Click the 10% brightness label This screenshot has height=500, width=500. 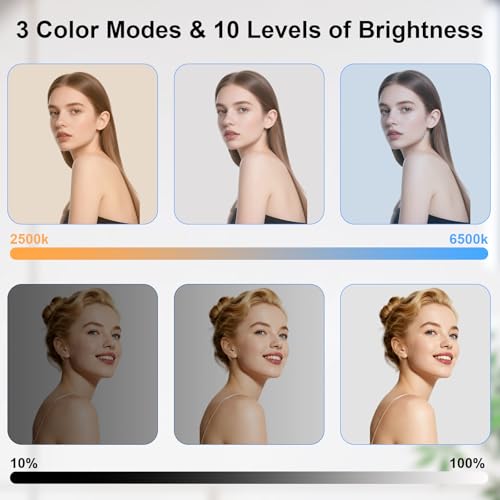pos(24,463)
